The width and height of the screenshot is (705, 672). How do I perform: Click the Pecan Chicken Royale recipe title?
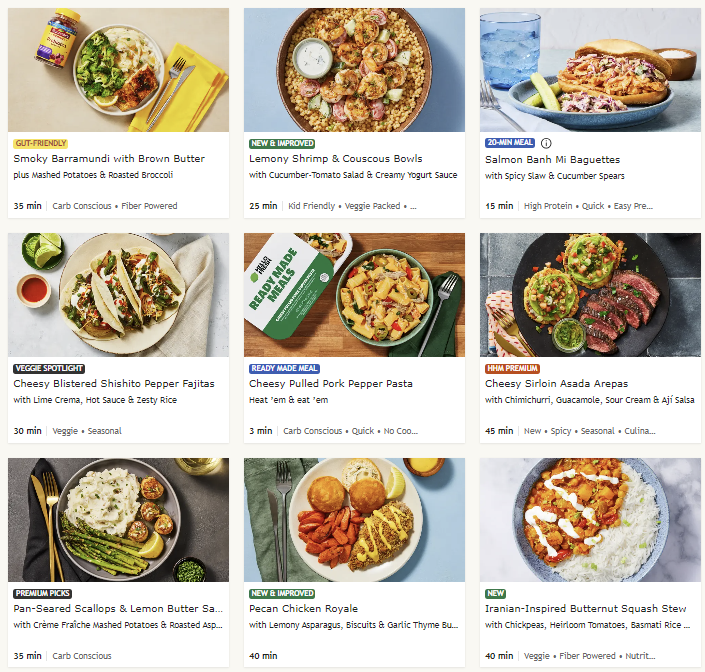303,609
